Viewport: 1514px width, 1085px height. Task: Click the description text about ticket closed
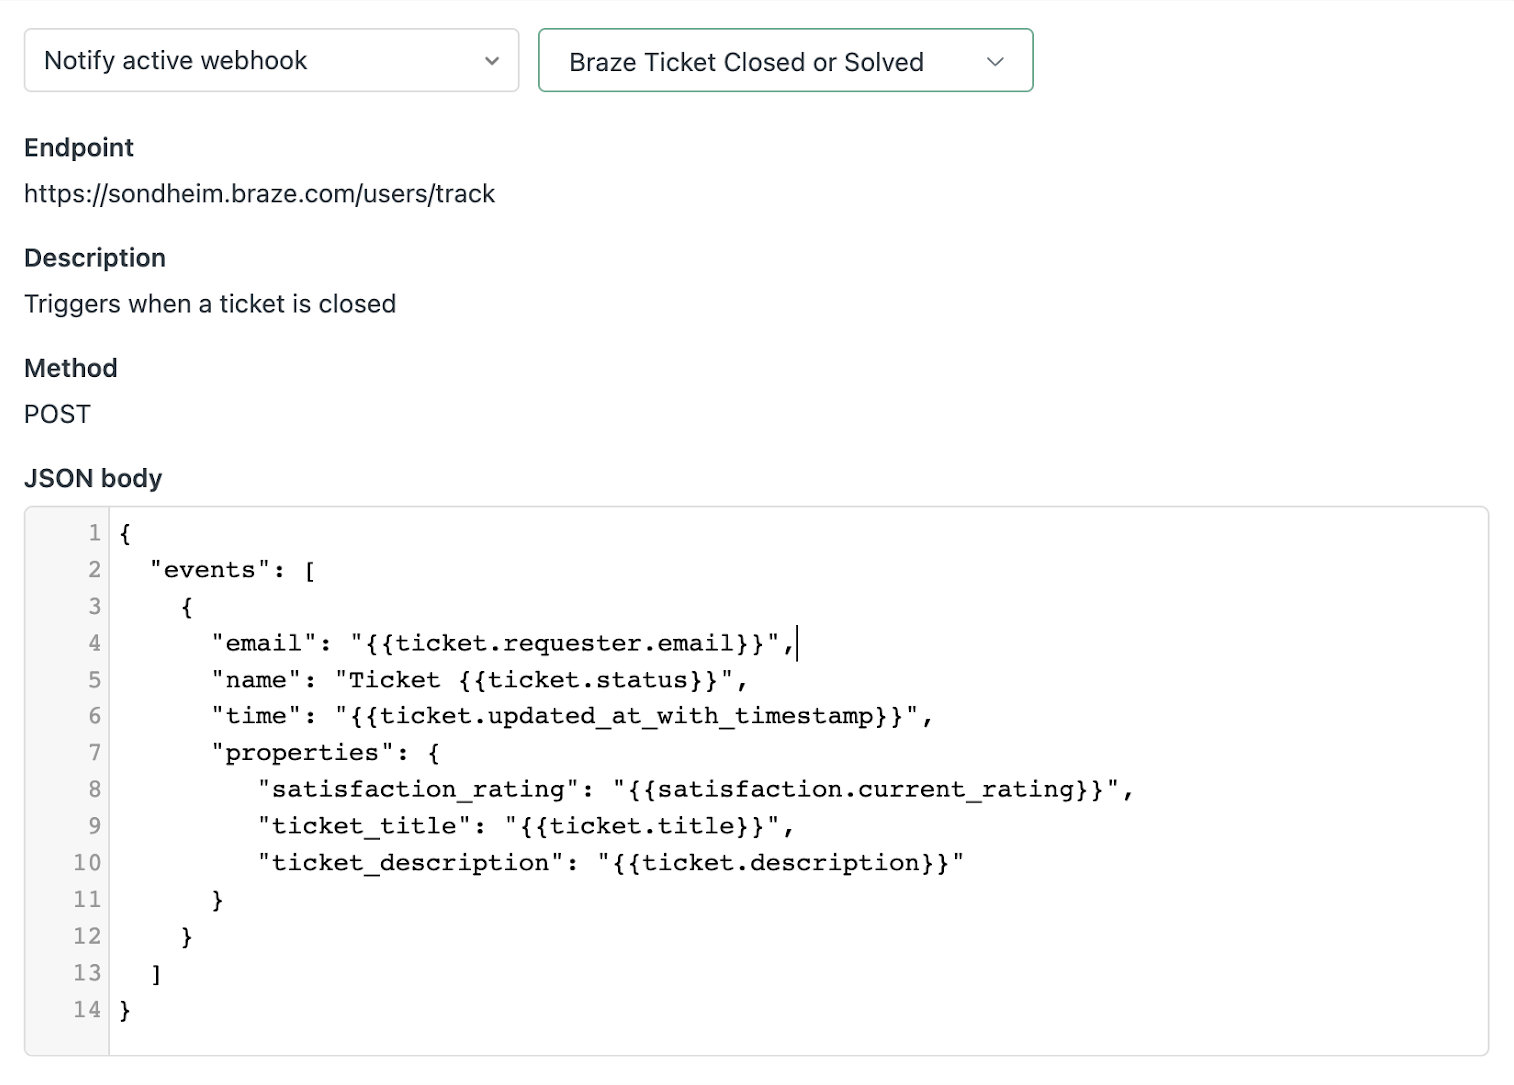click(x=210, y=304)
